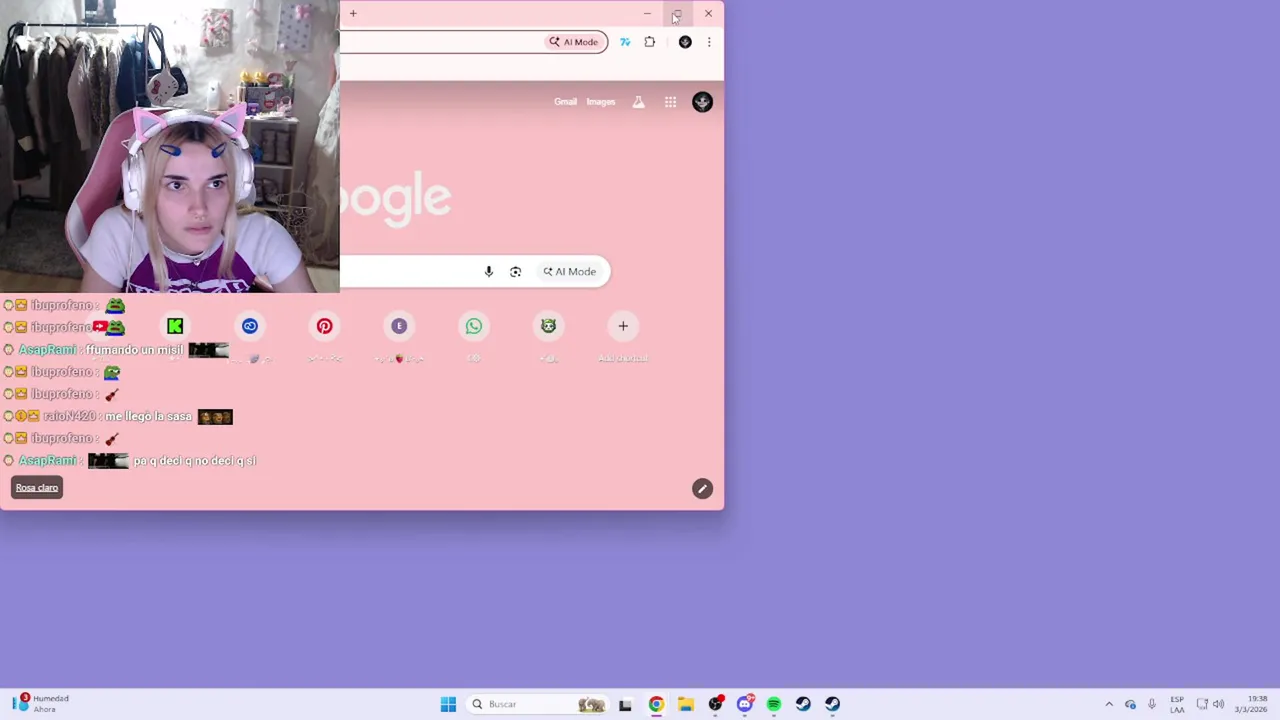Image resolution: width=1280 pixels, height=720 pixels.
Task: Open the YouTube shortcut tile
Action: point(100,326)
